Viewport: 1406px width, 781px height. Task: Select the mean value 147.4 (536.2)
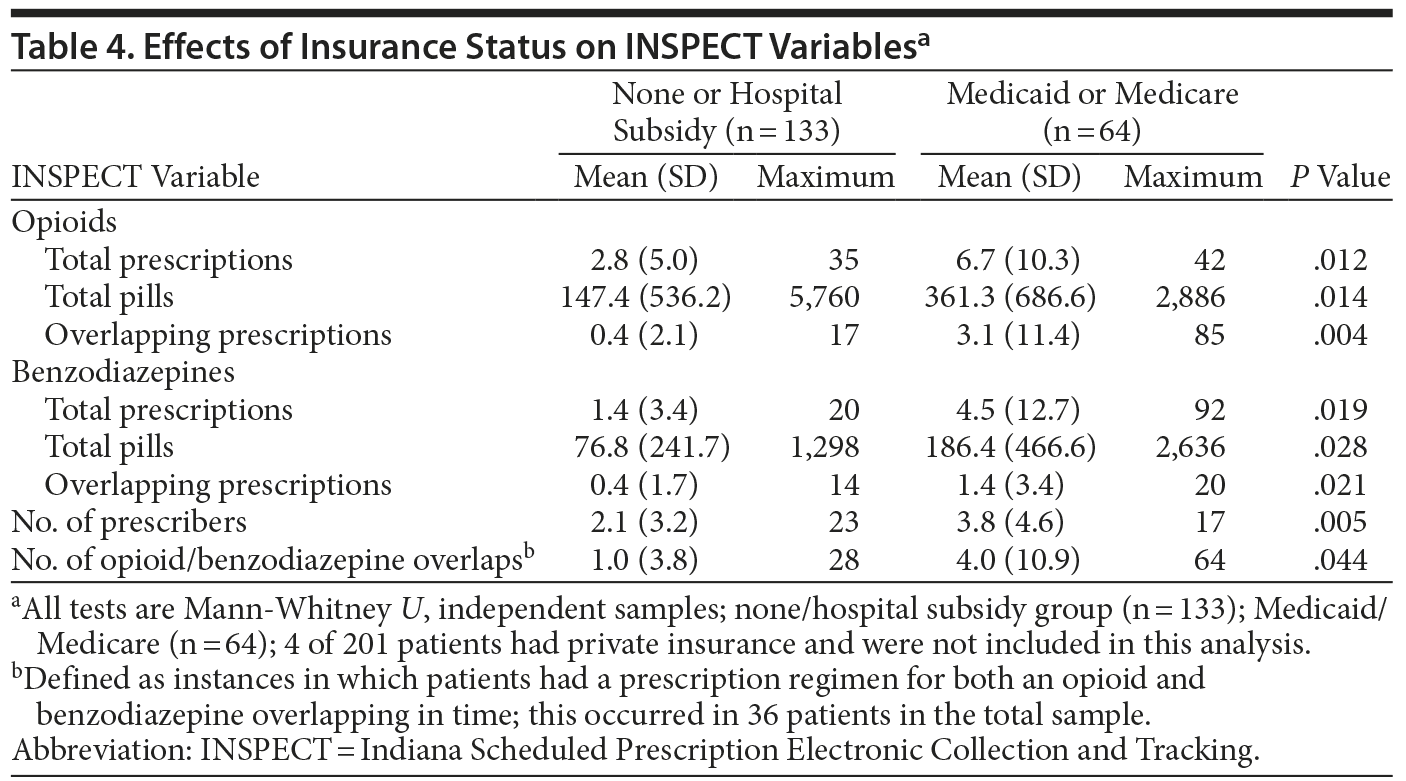click(x=645, y=297)
